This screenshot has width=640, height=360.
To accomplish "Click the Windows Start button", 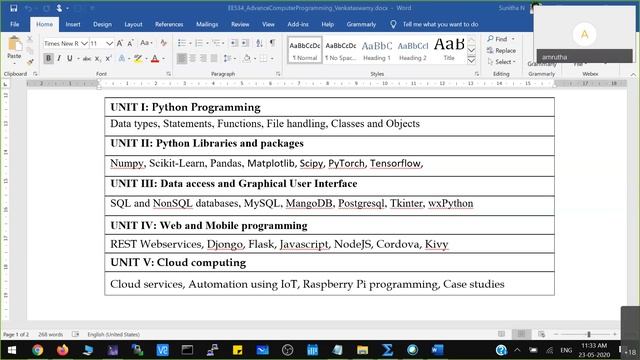I will click(11, 350).
